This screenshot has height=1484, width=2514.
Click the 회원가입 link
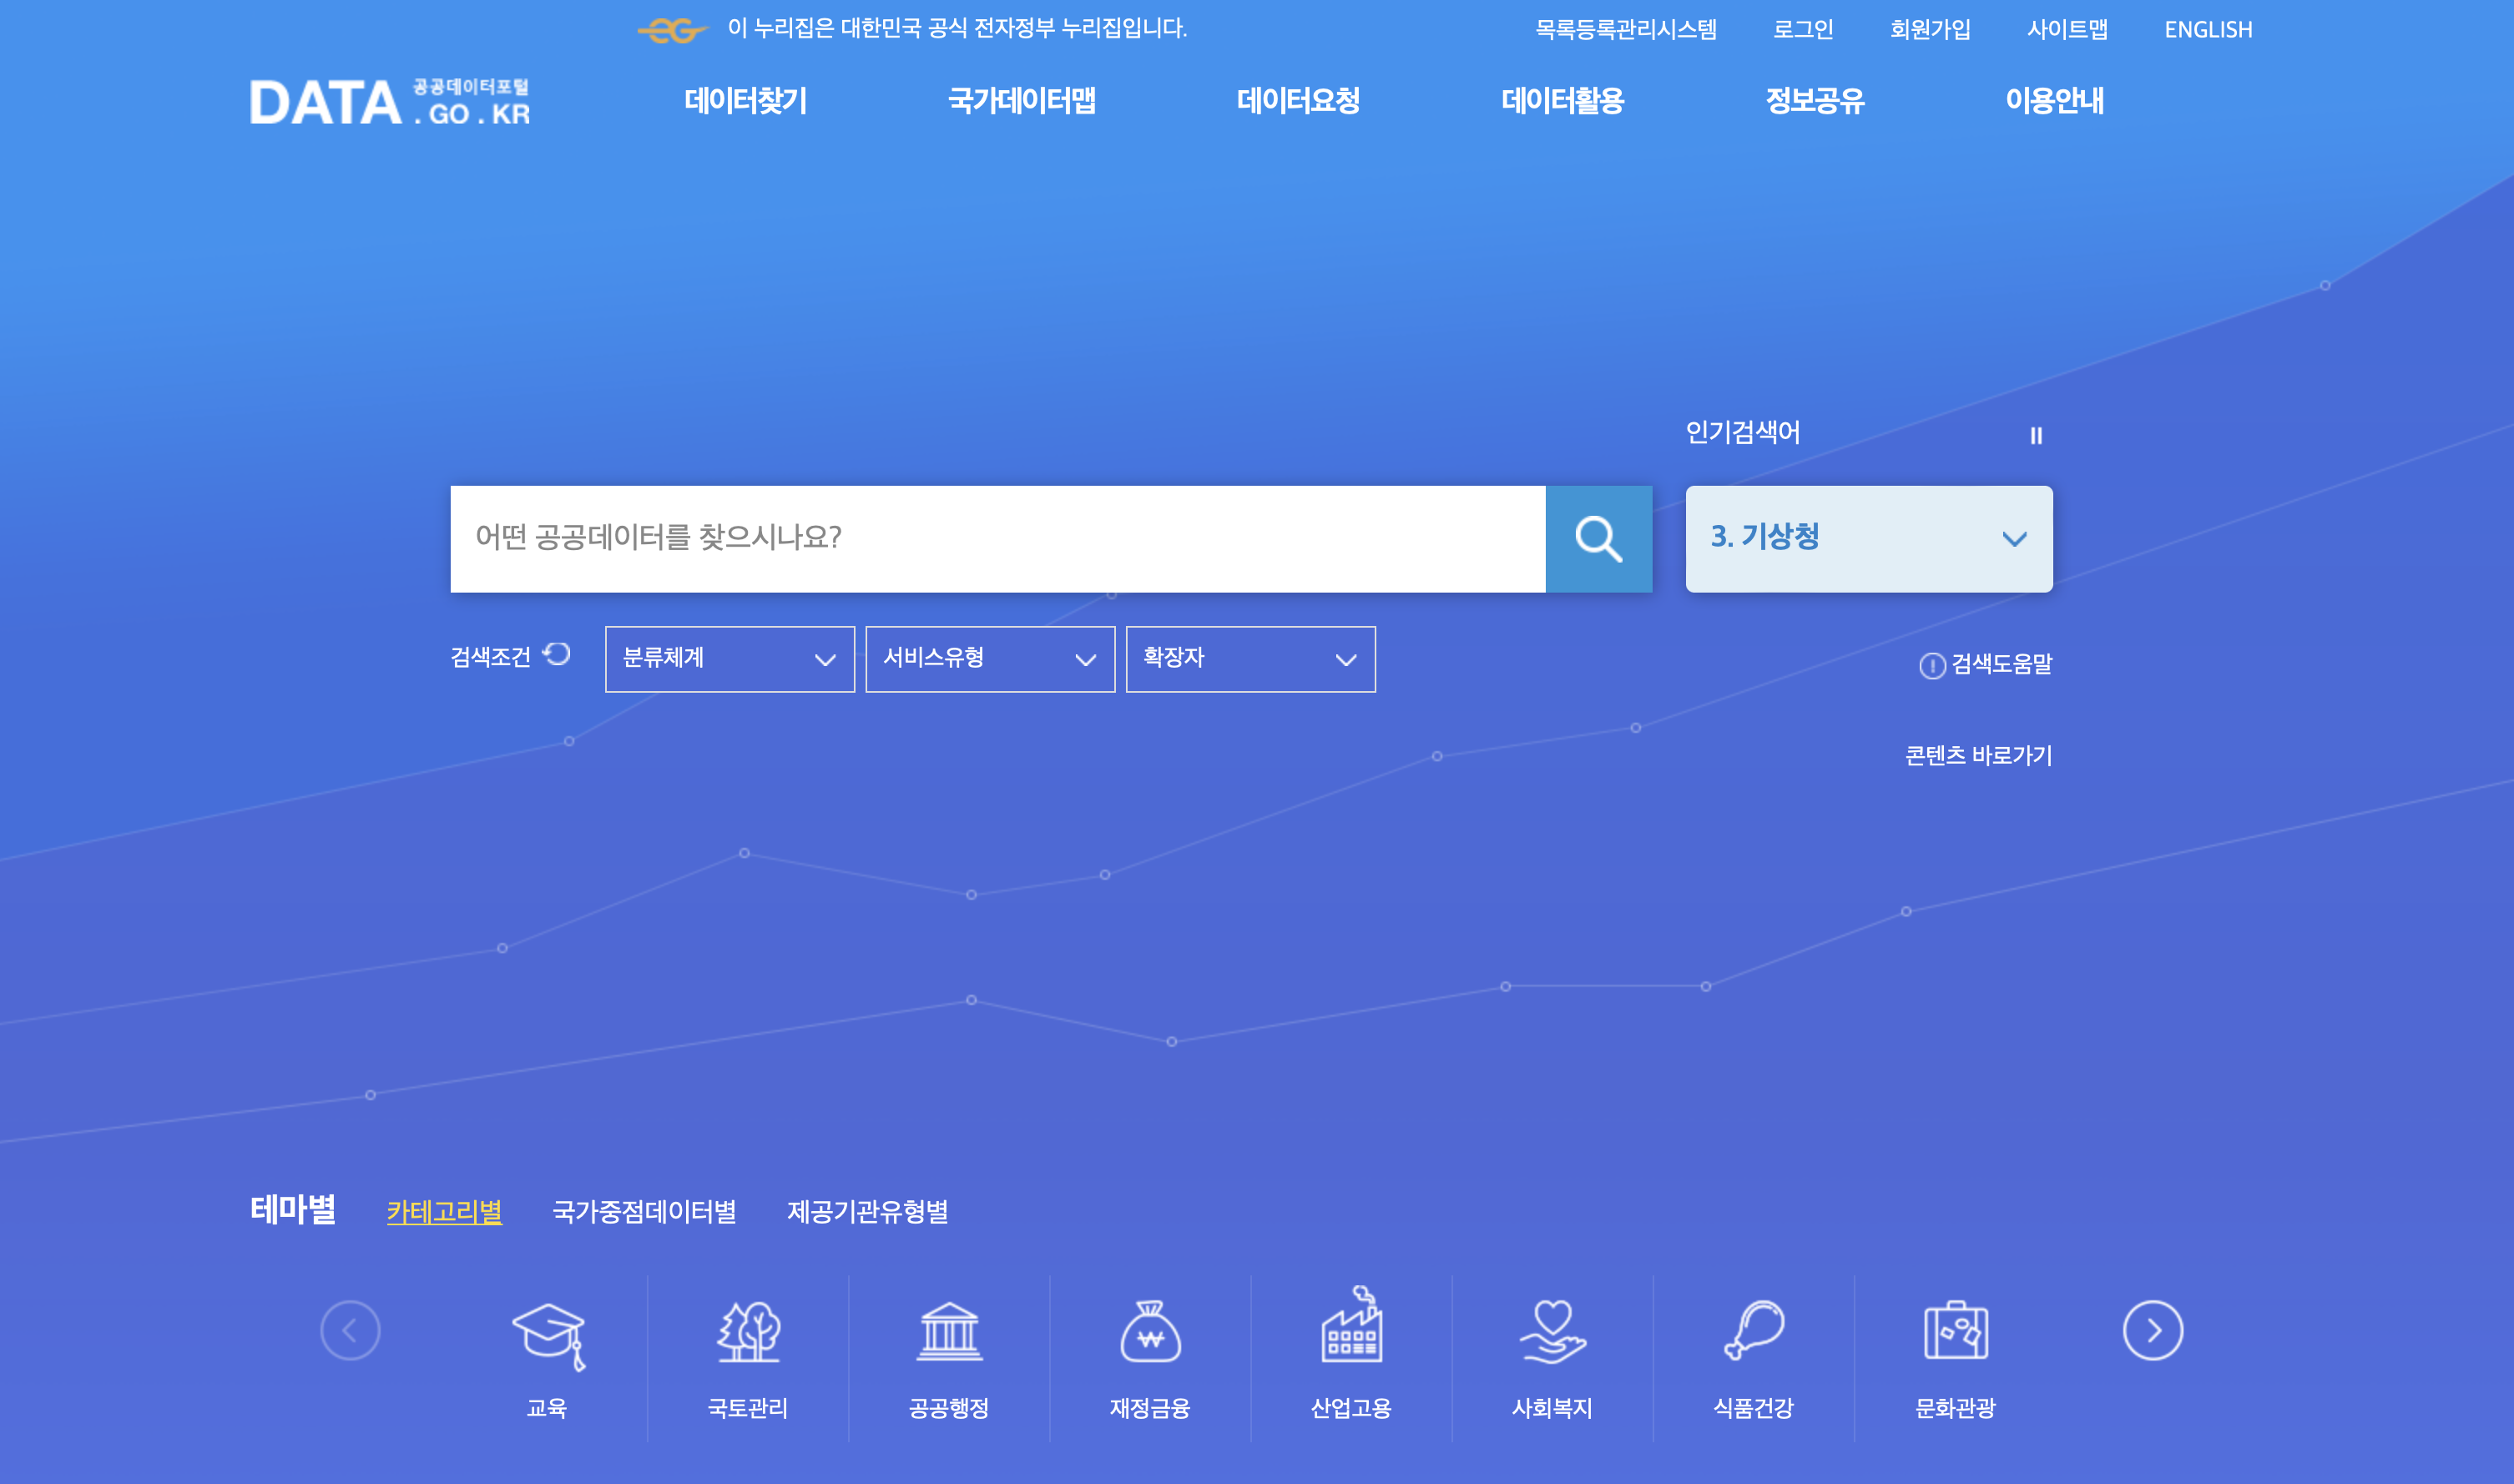point(1930,30)
